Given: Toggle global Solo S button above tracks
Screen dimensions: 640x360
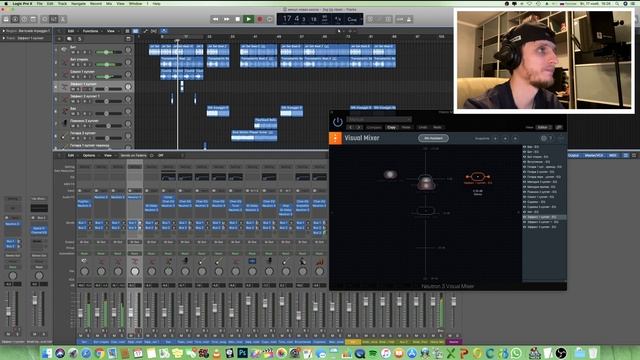Looking at the screenshot, I should point(79,39).
